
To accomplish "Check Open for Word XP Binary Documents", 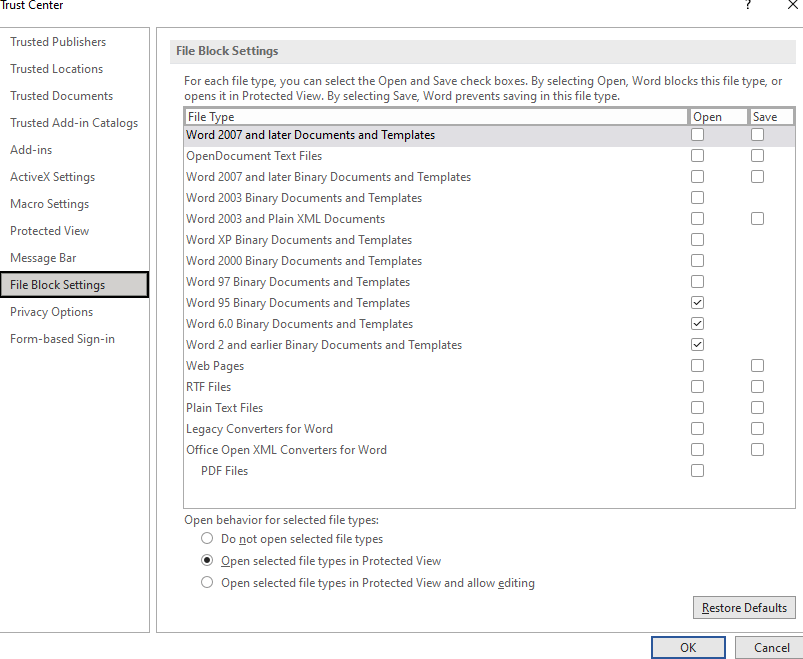I will pyautogui.click(x=697, y=240).
